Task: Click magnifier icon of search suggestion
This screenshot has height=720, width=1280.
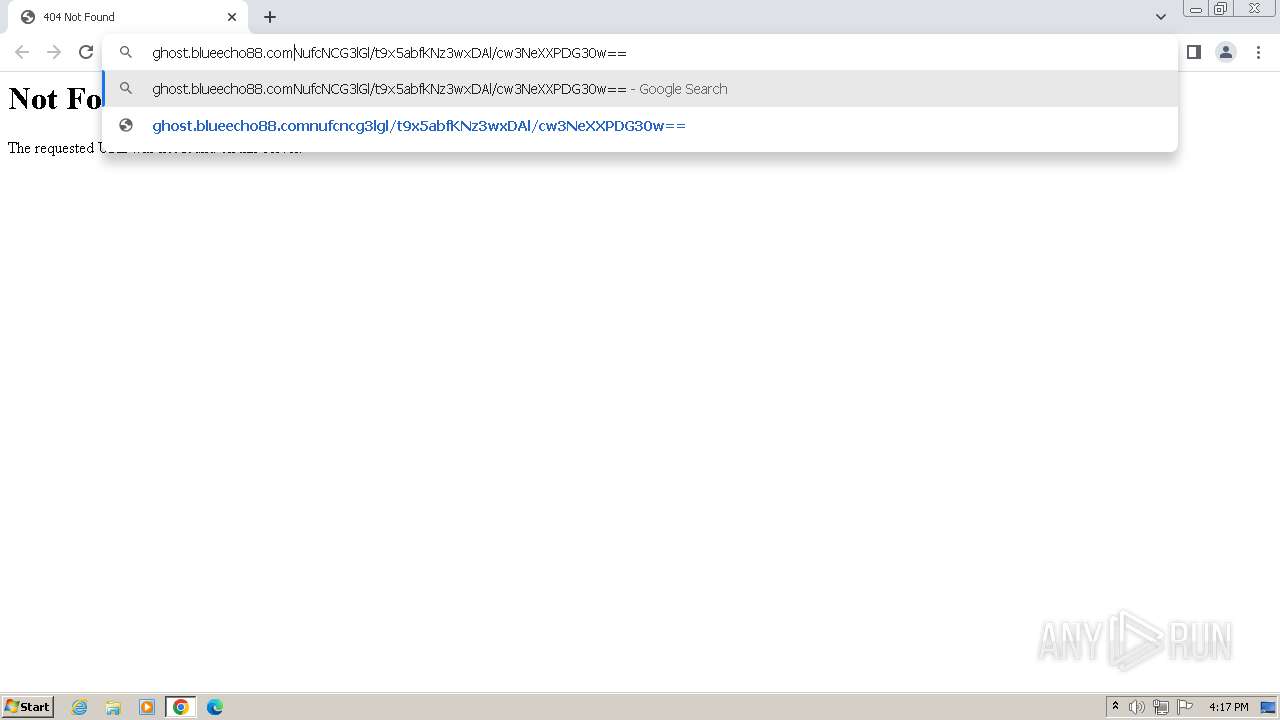Action: (x=126, y=89)
